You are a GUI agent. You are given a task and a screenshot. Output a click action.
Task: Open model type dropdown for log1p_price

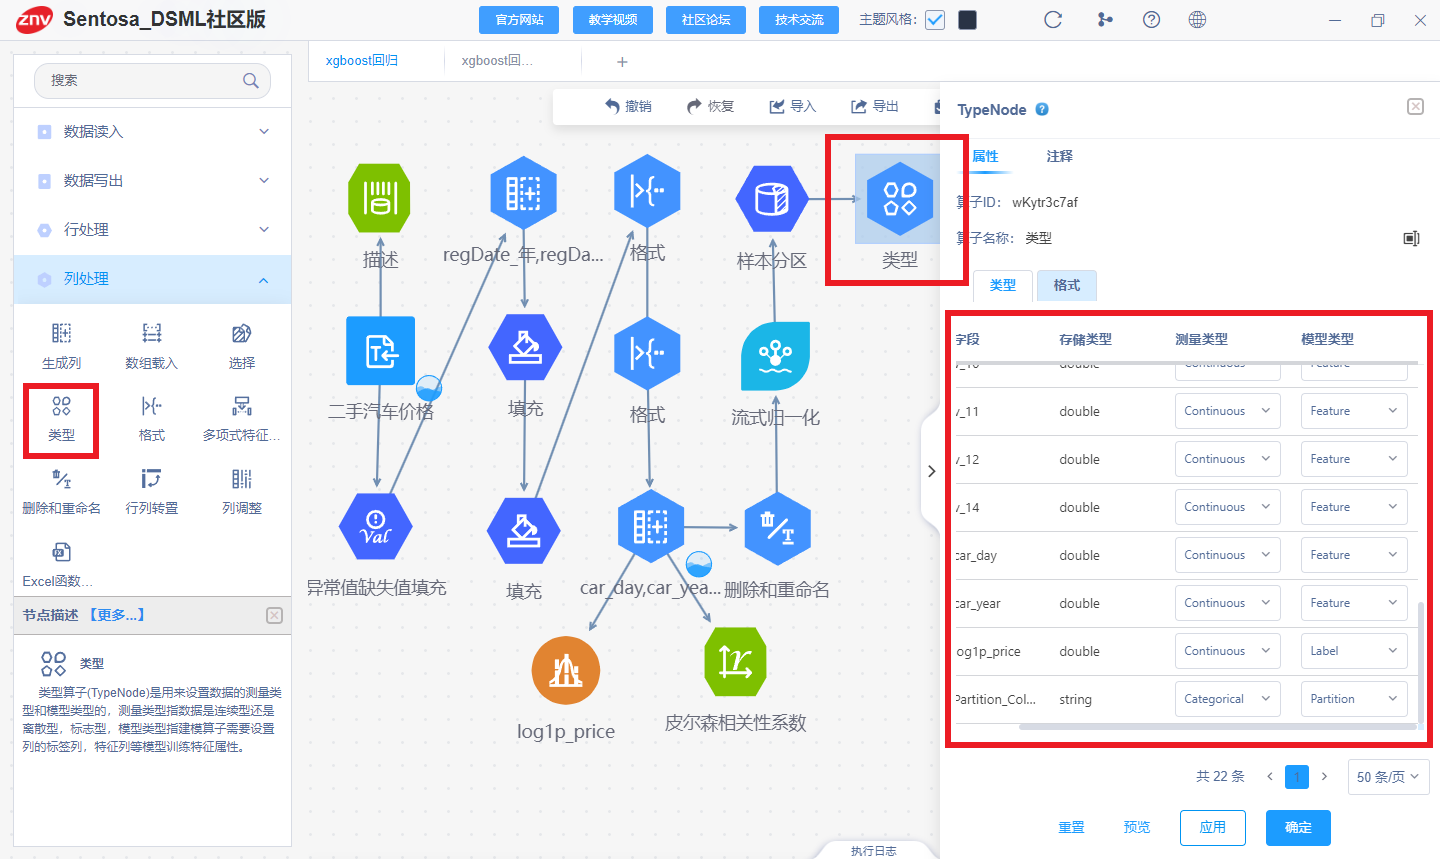point(1354,651)
